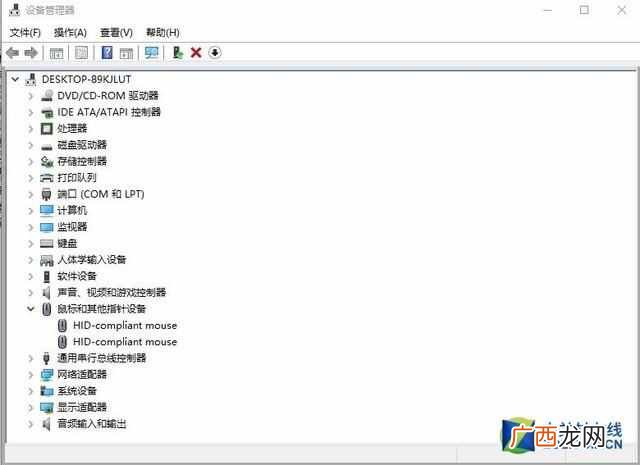640x465 pixels.
Task: Select the 声音、视频和游戏控制器 label
Action: click(111, 292)
